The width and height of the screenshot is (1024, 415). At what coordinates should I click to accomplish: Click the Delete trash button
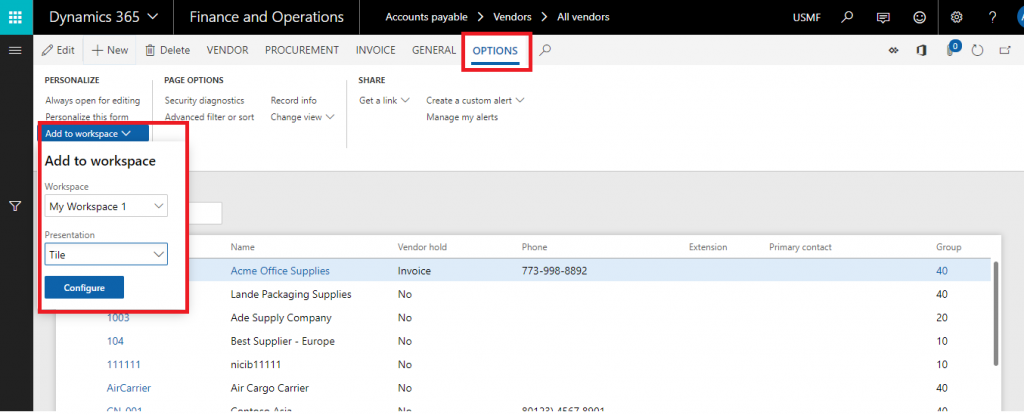pyautogui.click(x=167, y=50)
